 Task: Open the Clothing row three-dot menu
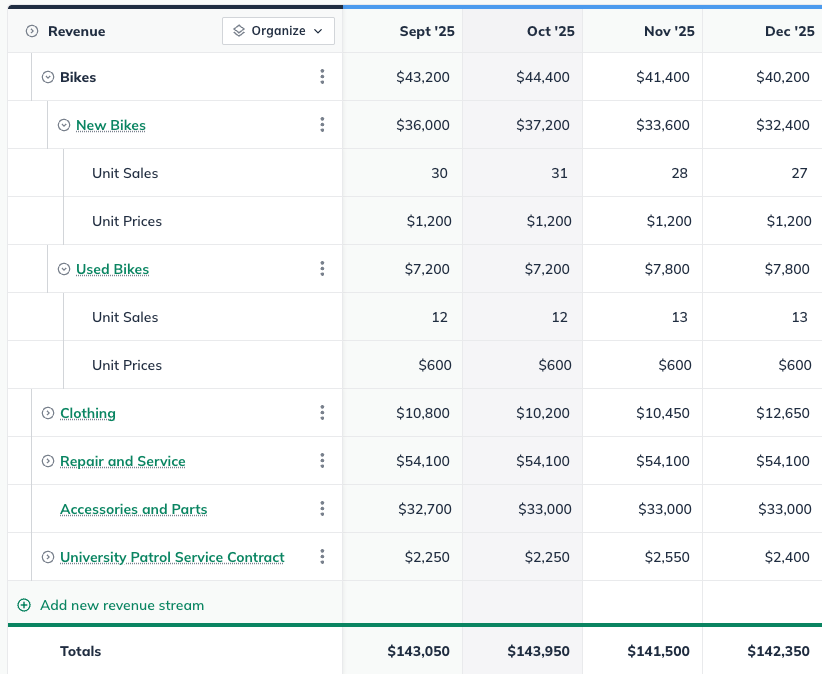click(322, 413)
